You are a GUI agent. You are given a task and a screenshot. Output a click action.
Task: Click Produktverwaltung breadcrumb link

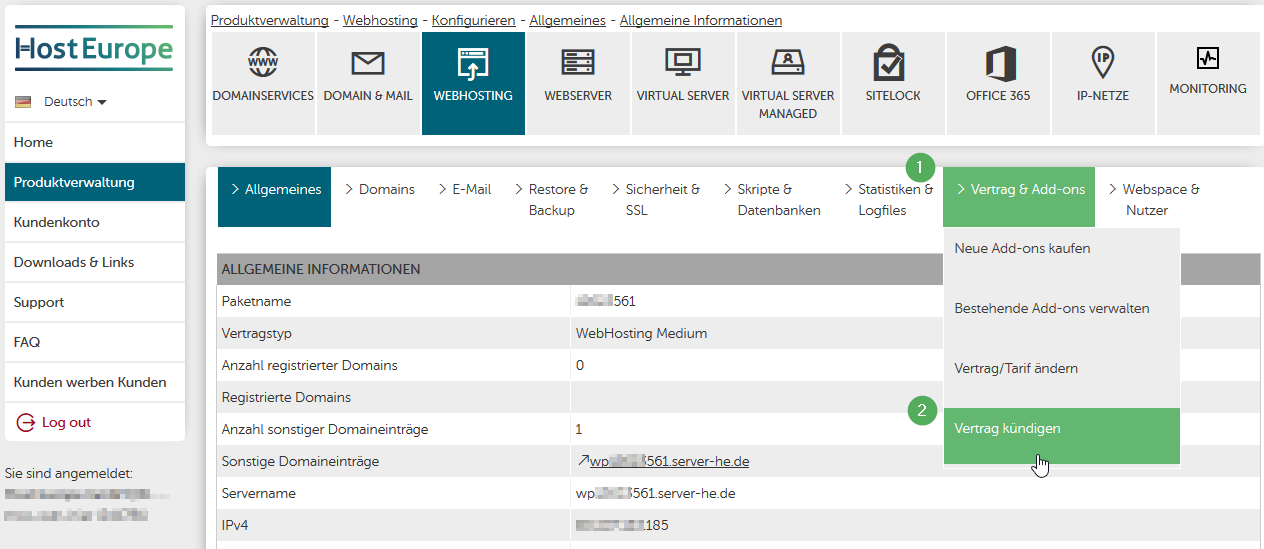(270, 20)
